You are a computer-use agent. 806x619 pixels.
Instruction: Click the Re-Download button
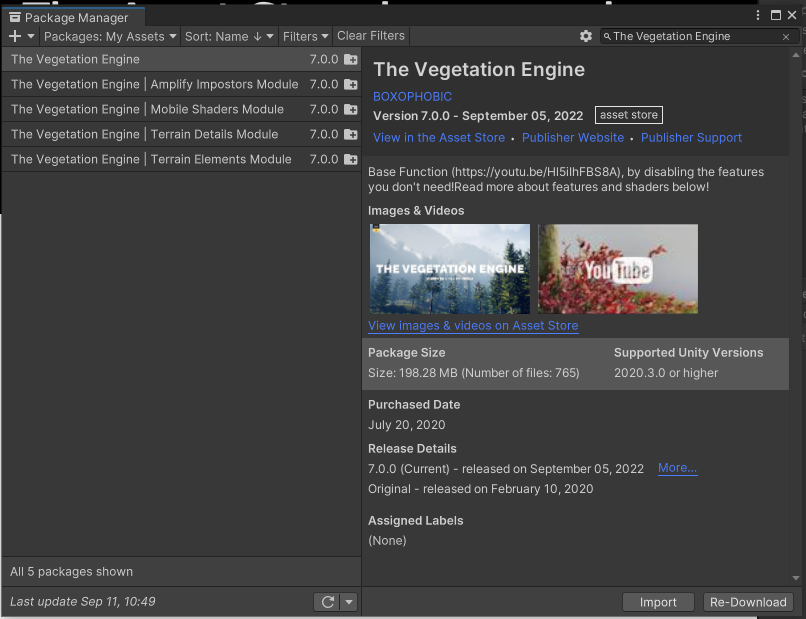[x=748, y=602]
